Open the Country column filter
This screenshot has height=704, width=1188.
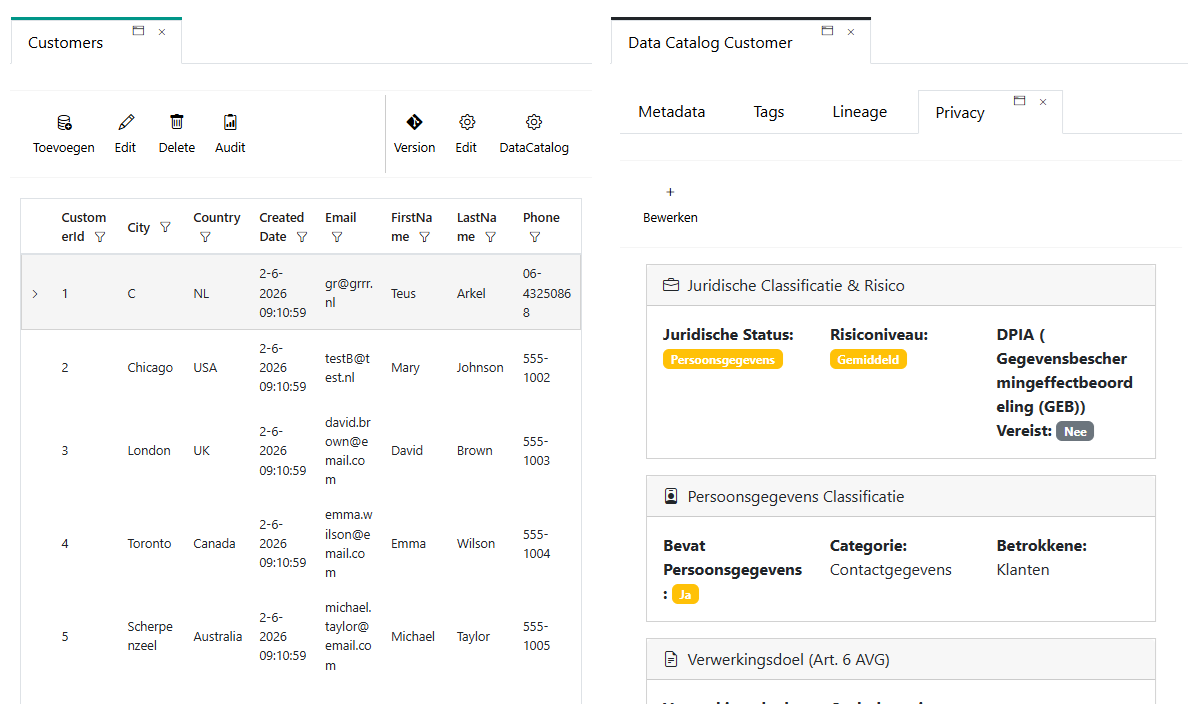click(205, 237)
